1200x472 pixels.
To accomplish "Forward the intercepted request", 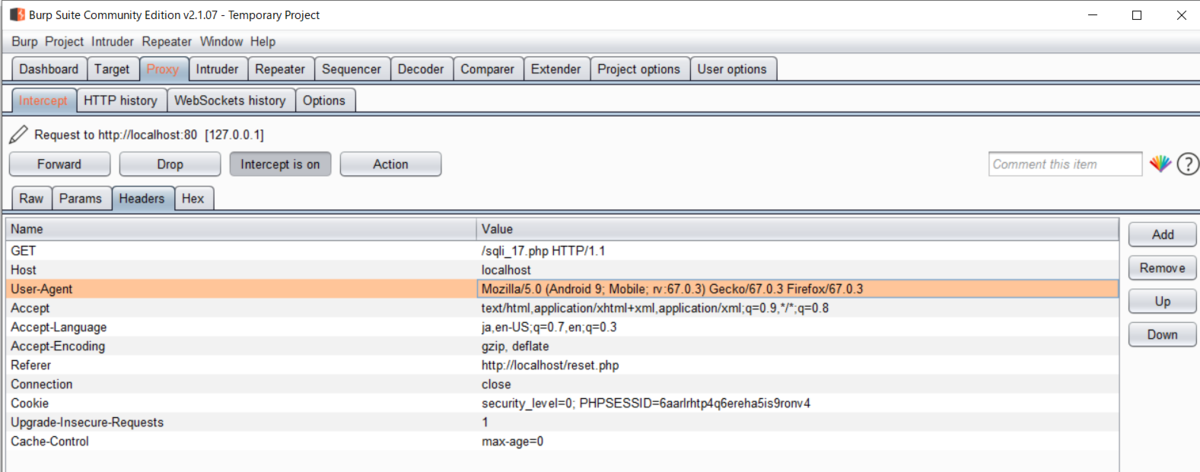I will (59, 164).
